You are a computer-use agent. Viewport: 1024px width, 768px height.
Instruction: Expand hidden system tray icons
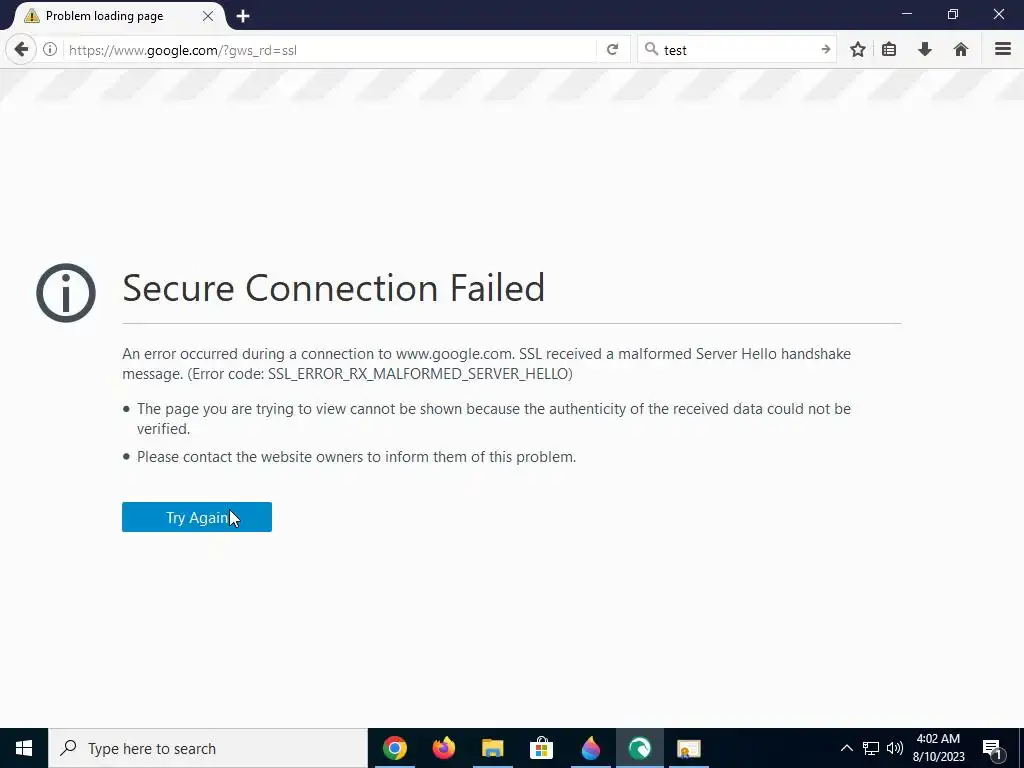pos(846,748)
